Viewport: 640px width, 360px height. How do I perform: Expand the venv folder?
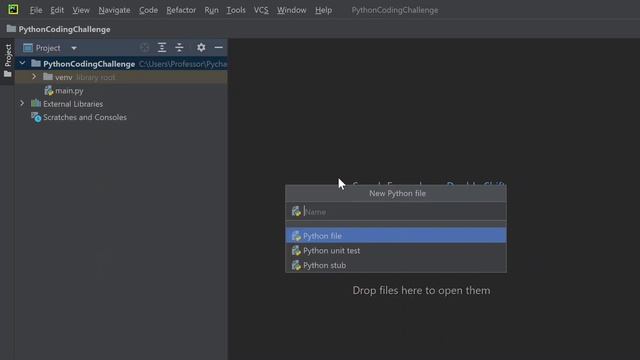[x=34, y=77]
